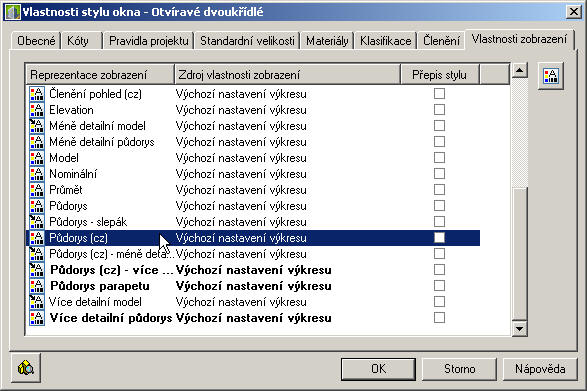Screen dimensions: 587x391
Task: Confirm dialog with the OK button
Action: [378, 369]
